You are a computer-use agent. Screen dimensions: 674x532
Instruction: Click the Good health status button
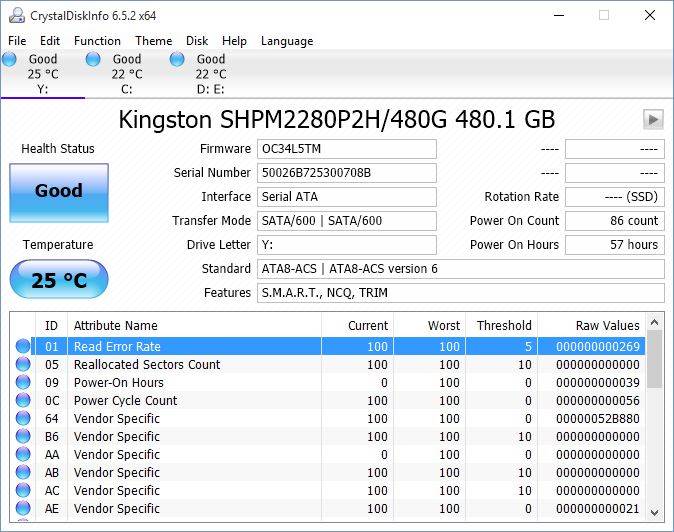(x=59, y=193)
